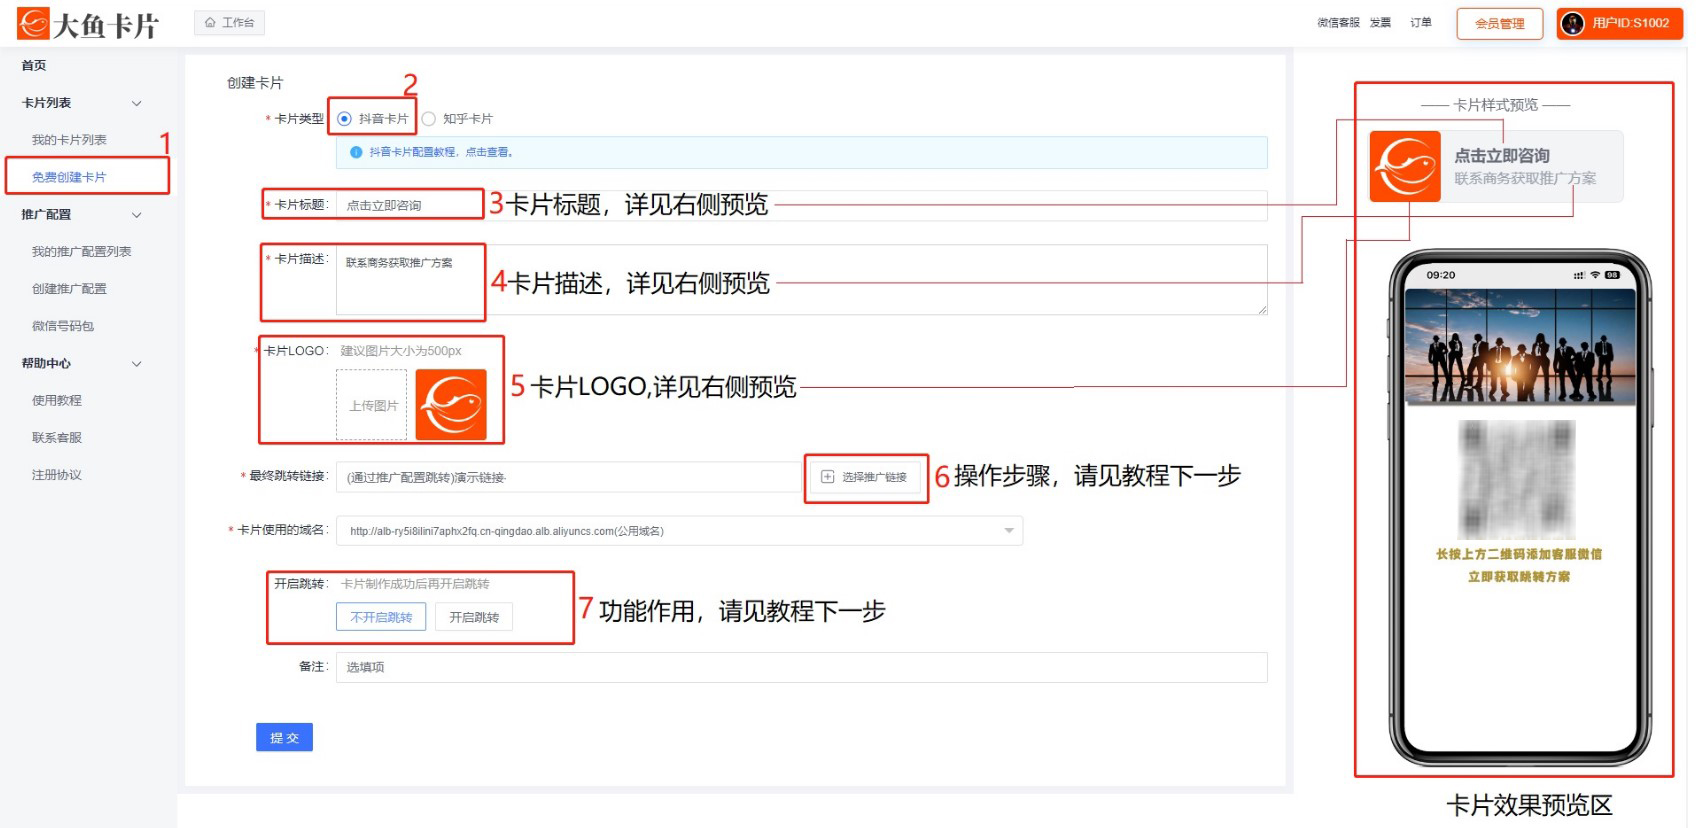This screenshot has height=828, width=1697.
Task: Click the blurred QR code in phone preview
Action: (1516, 480)
